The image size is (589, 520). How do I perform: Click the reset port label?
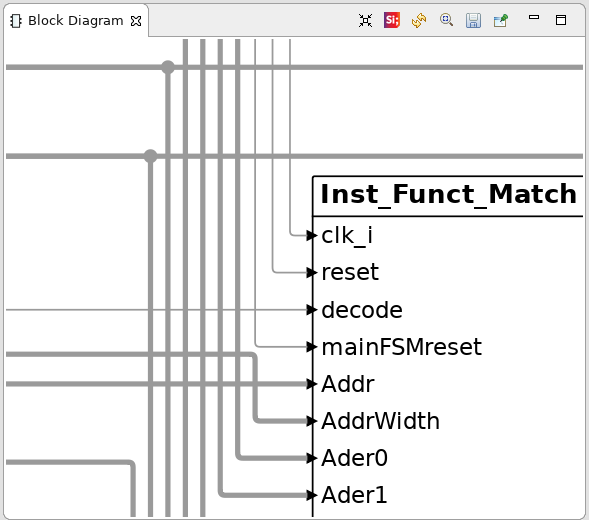coord(350,272)
